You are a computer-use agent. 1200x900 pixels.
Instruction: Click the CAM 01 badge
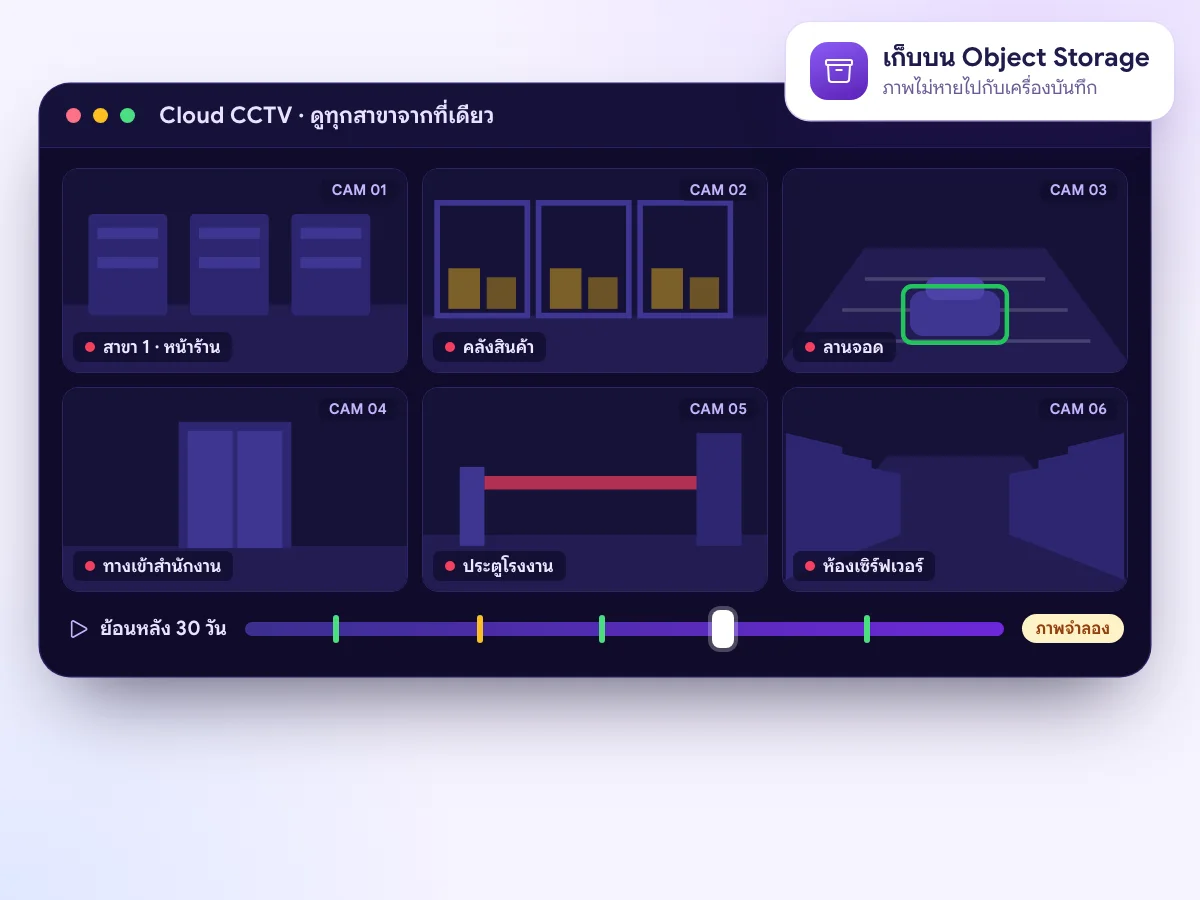[358, 189]
